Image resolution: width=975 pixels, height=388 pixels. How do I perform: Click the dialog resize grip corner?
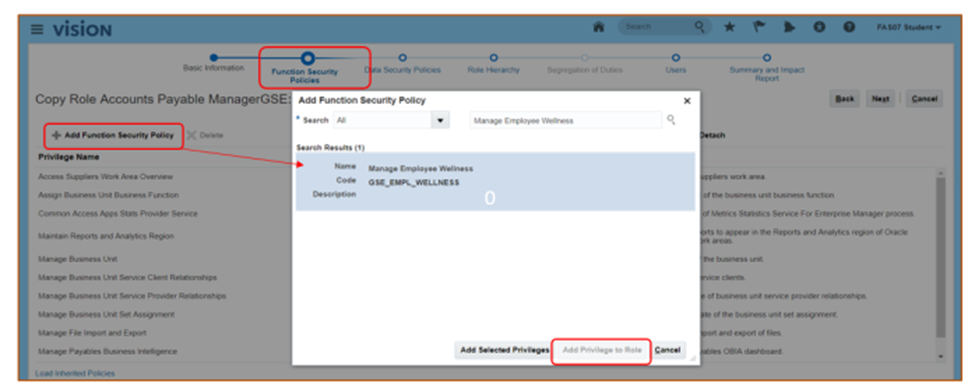tap(692, 358)
